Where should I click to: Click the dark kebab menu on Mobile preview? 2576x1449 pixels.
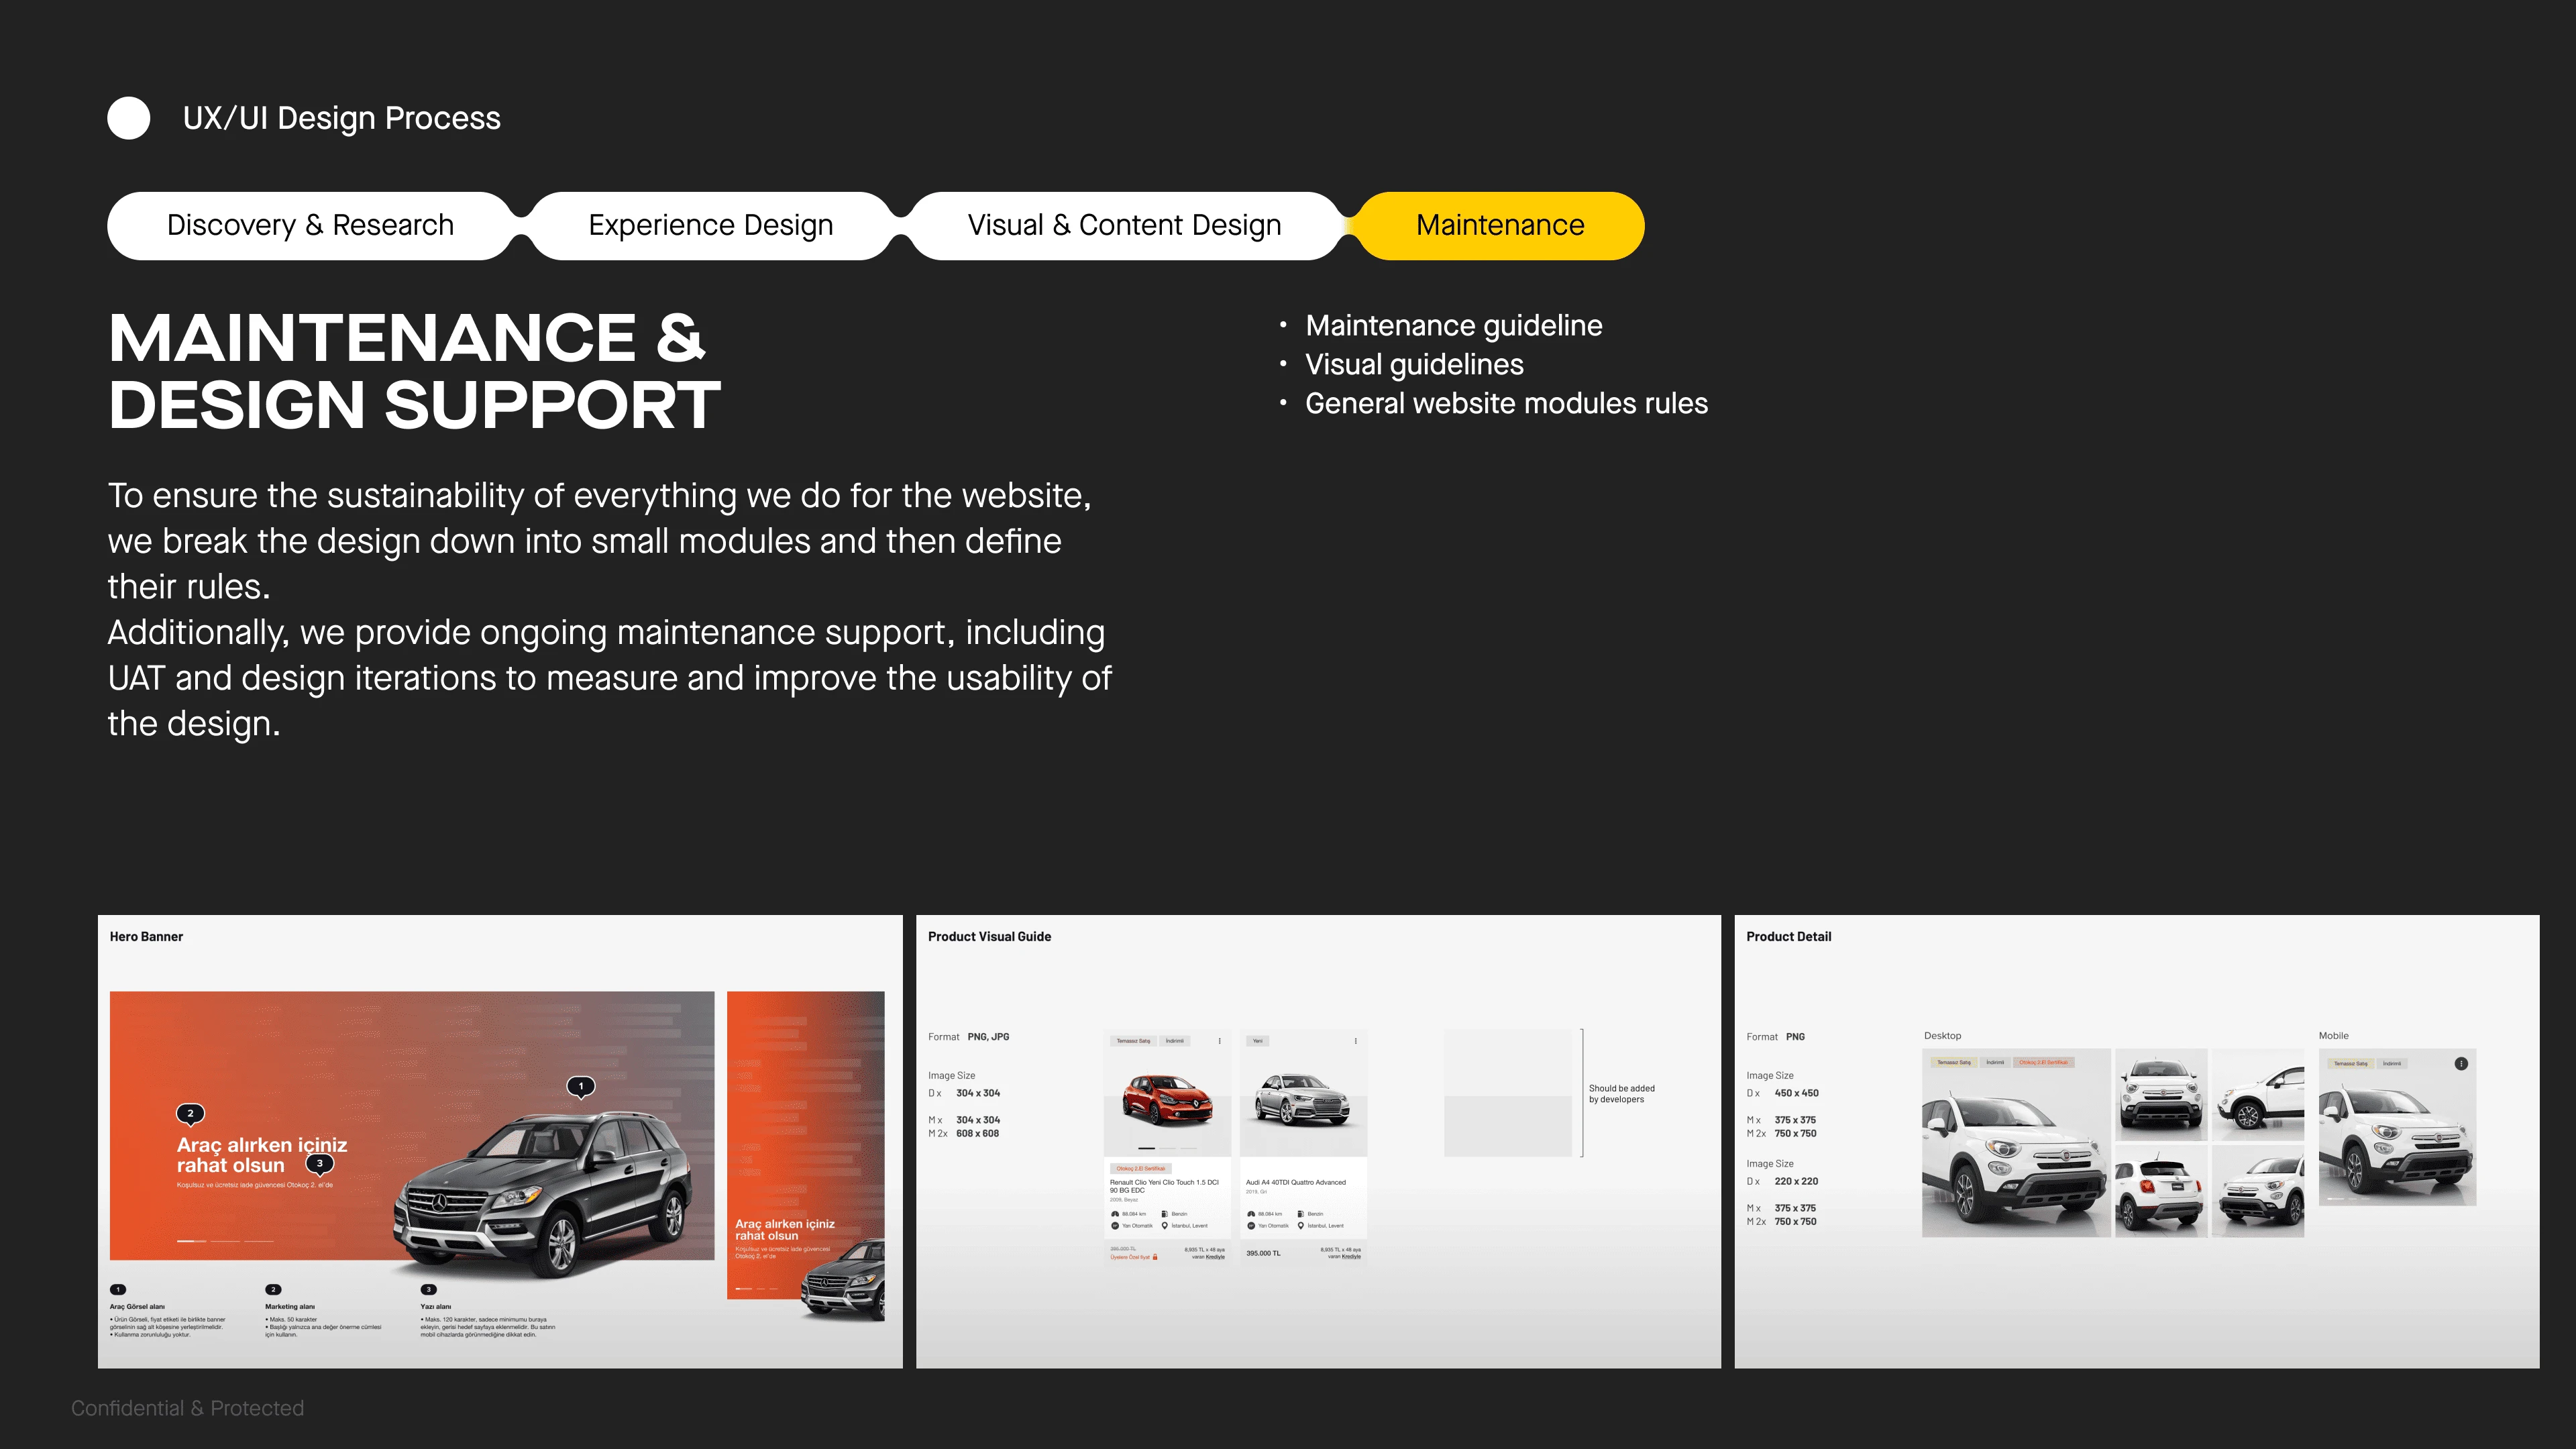point(2461,1064)
